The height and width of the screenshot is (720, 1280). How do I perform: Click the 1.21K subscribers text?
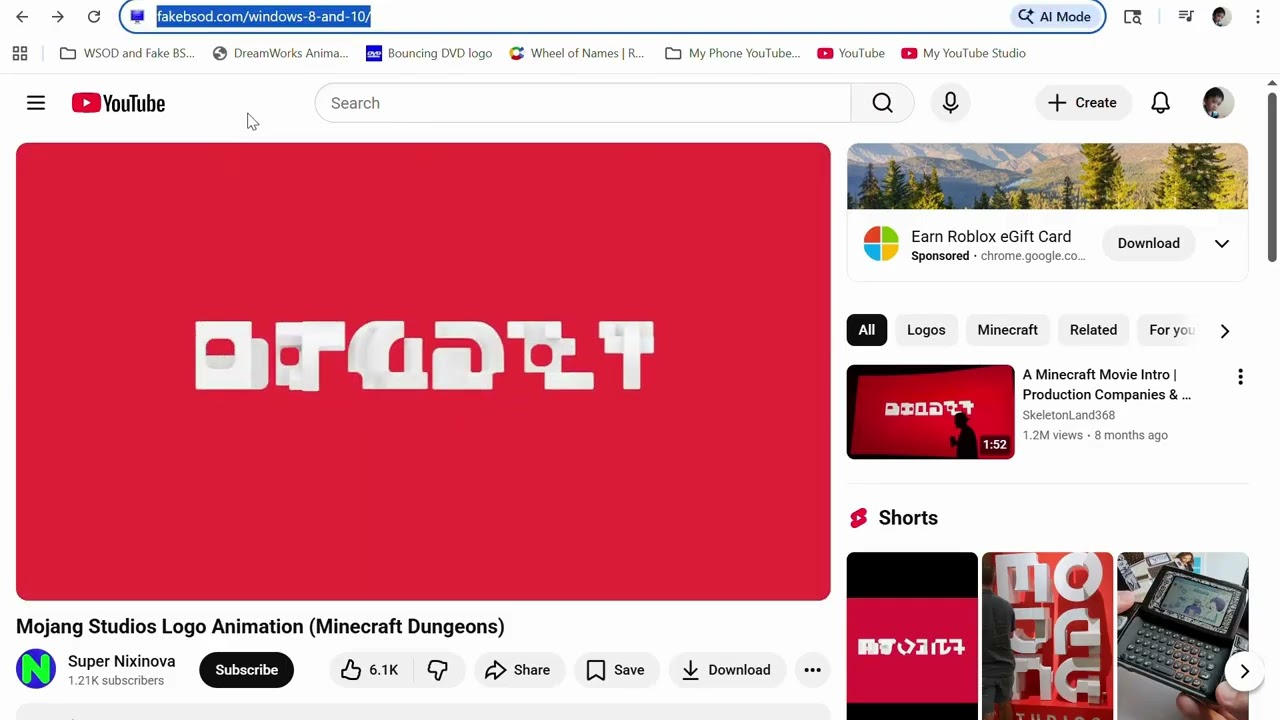(116, 681)
